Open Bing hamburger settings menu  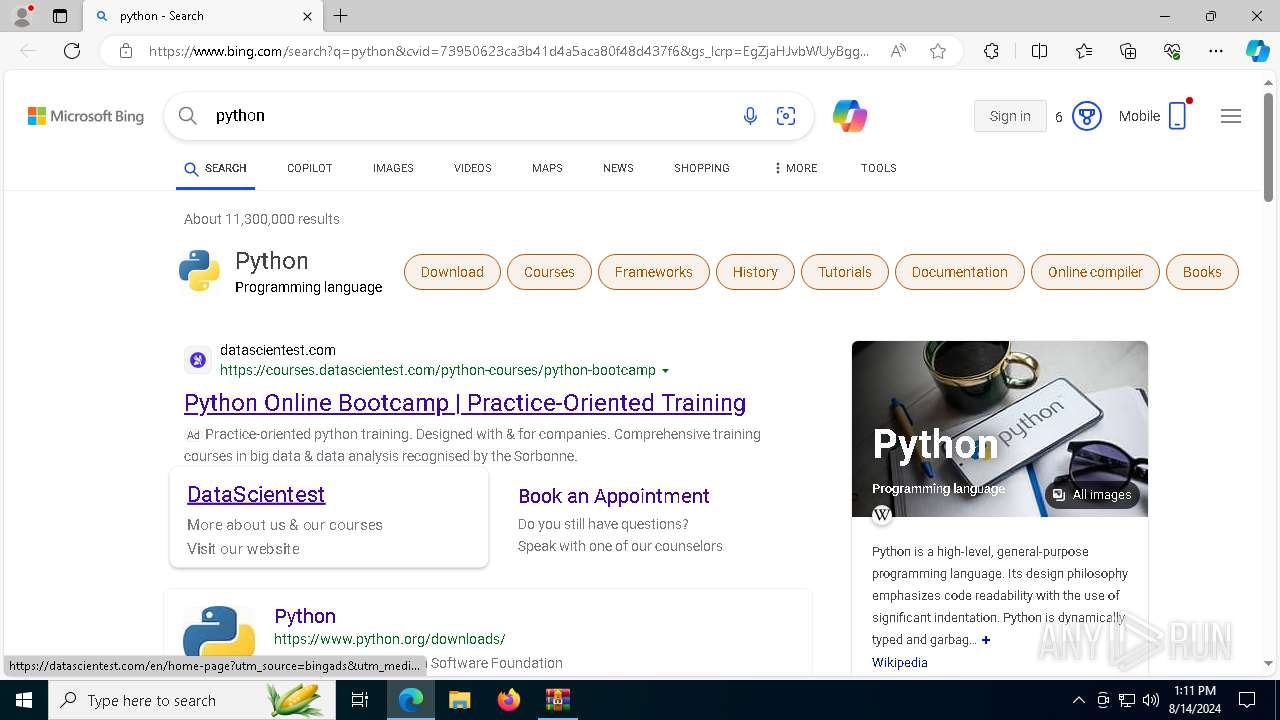(1231, 116)
